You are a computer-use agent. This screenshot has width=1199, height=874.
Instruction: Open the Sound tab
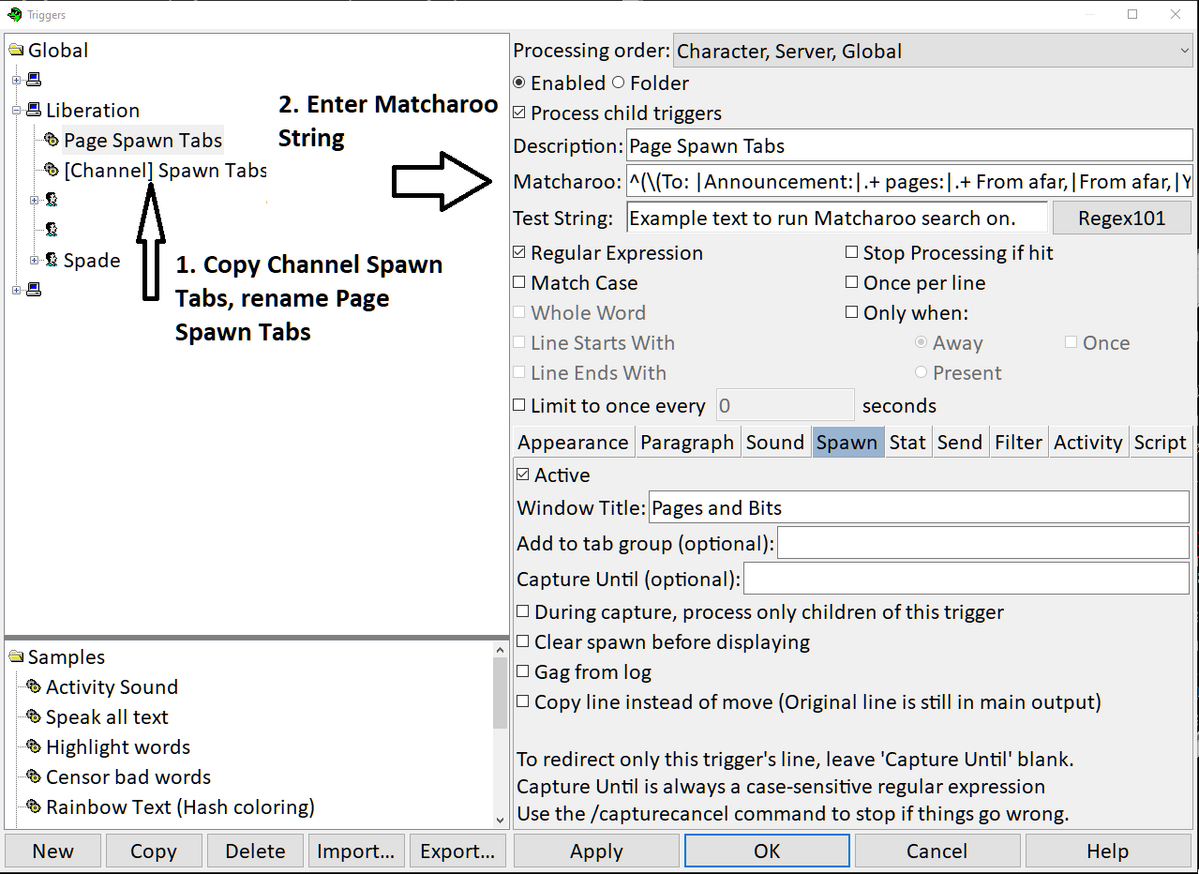coord(775,441)
